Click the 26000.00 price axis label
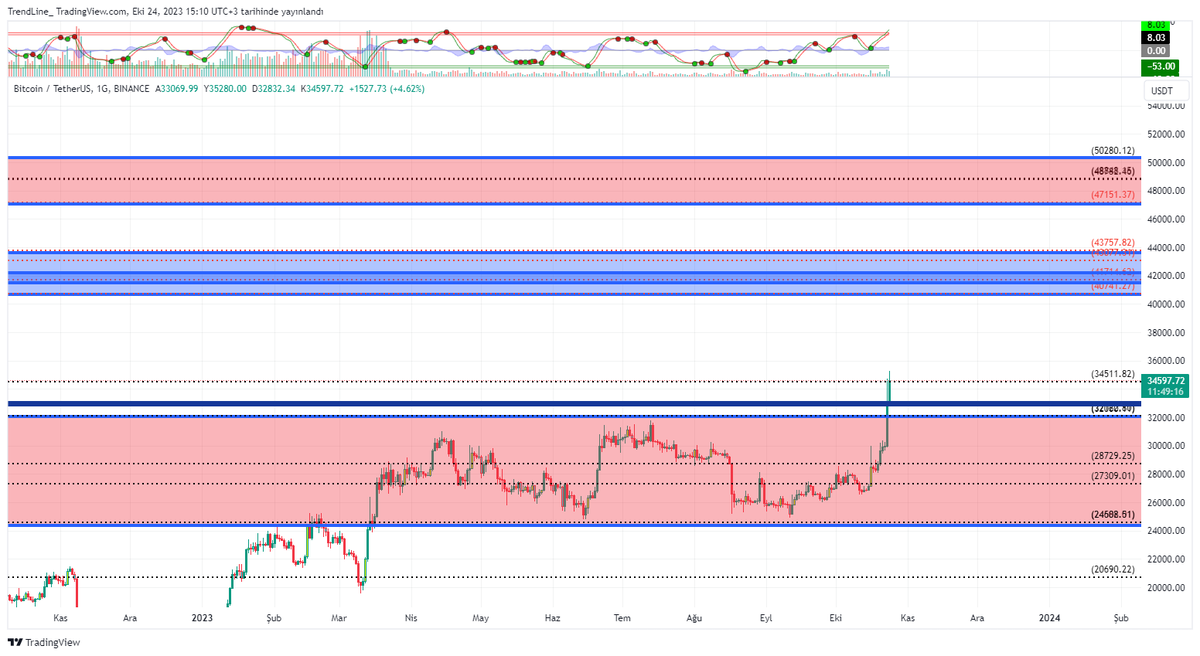Screen dimensions: 1200x656 [1166, 503]
